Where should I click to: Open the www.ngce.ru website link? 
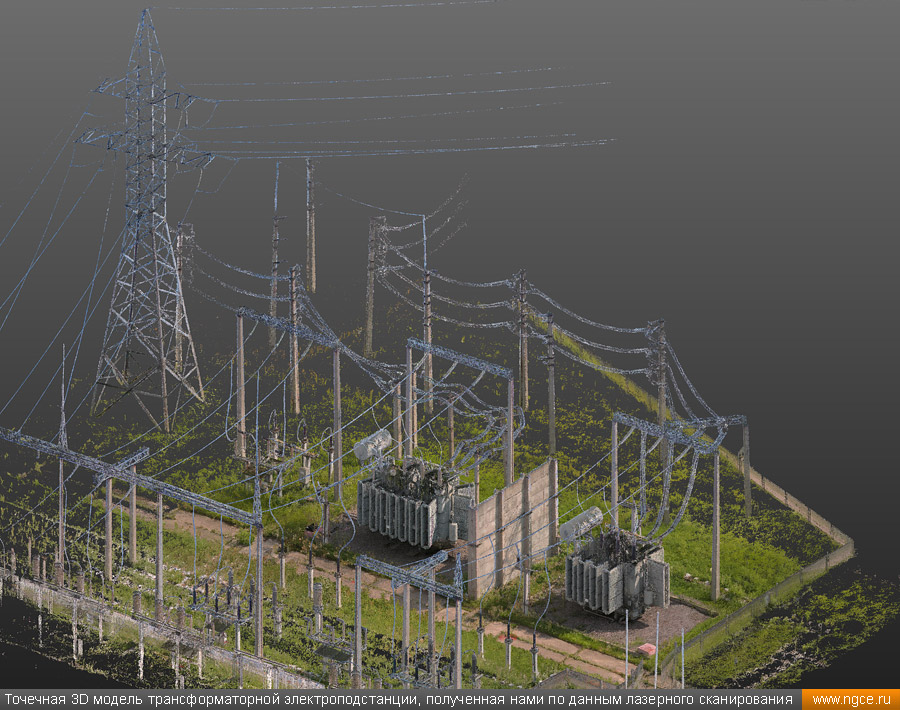(850, 699)
